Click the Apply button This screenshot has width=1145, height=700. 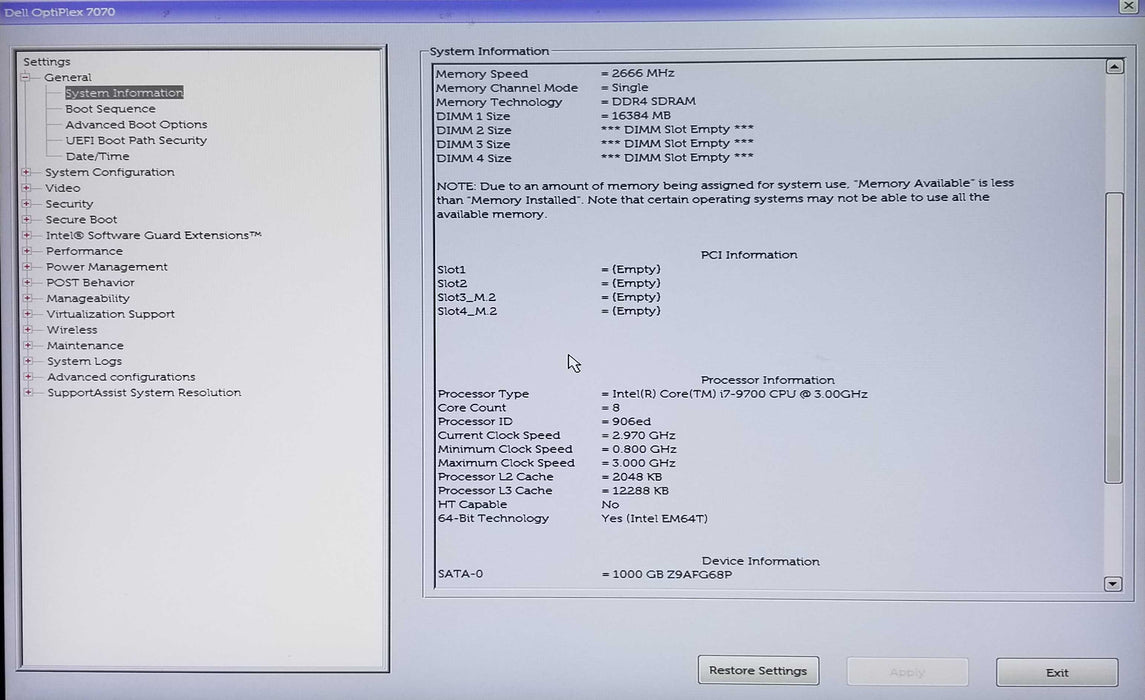click(x=908, y=672)
